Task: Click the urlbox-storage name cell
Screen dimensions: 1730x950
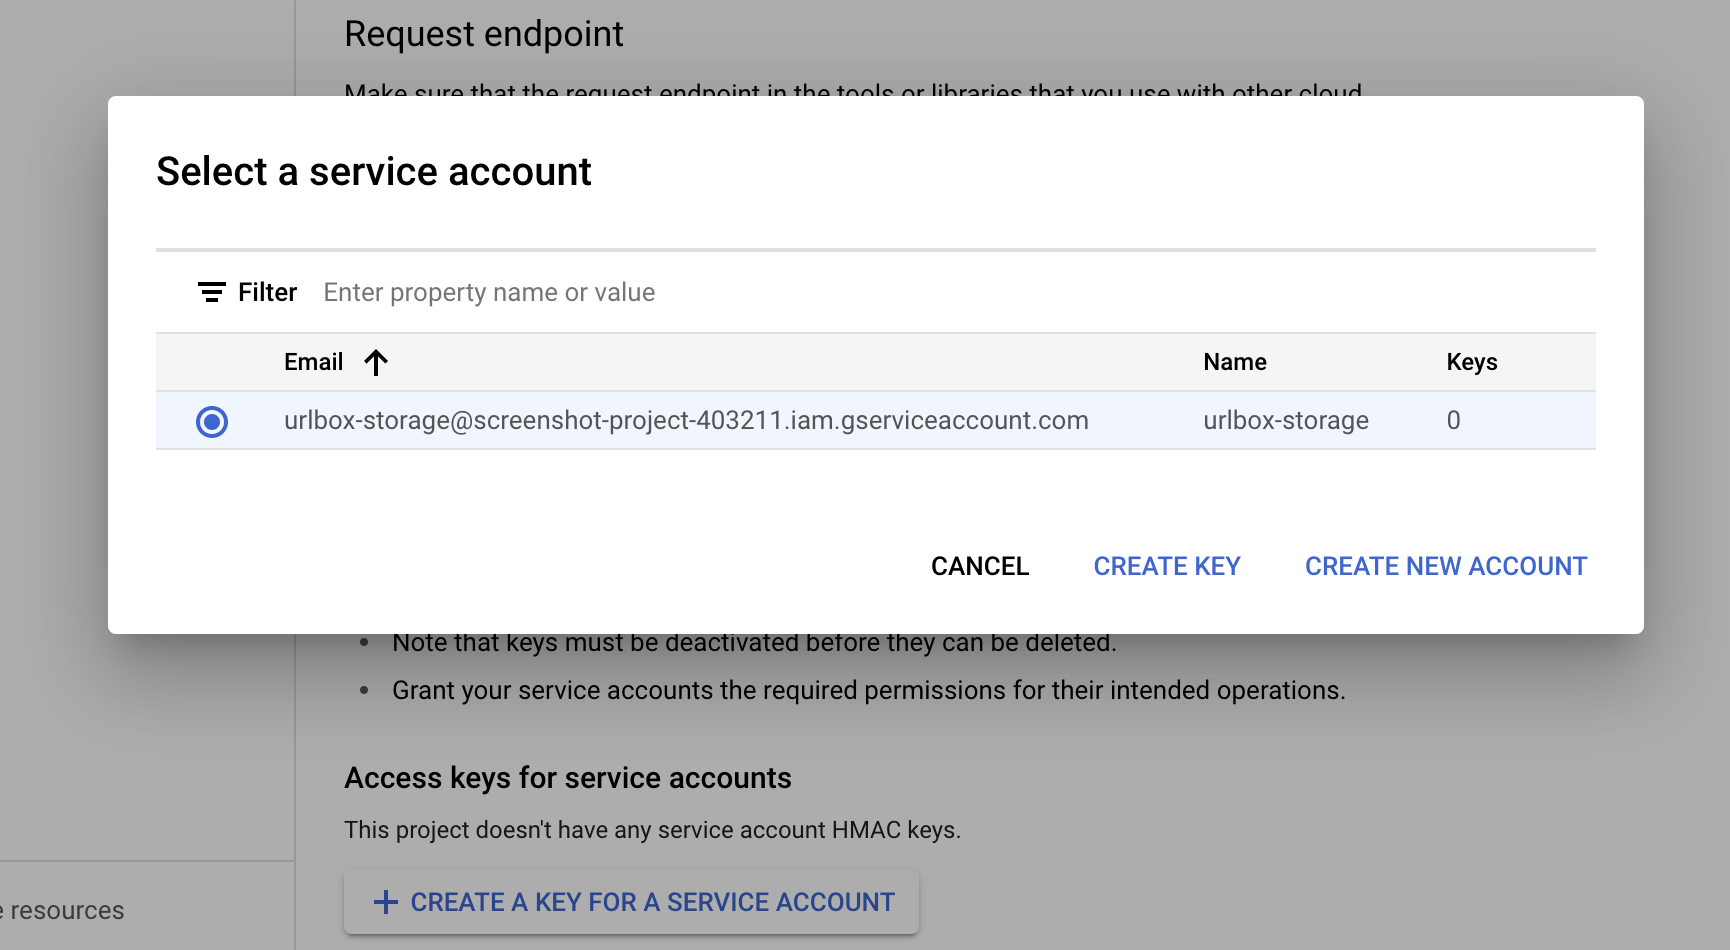Action: tap(1285, 421)
